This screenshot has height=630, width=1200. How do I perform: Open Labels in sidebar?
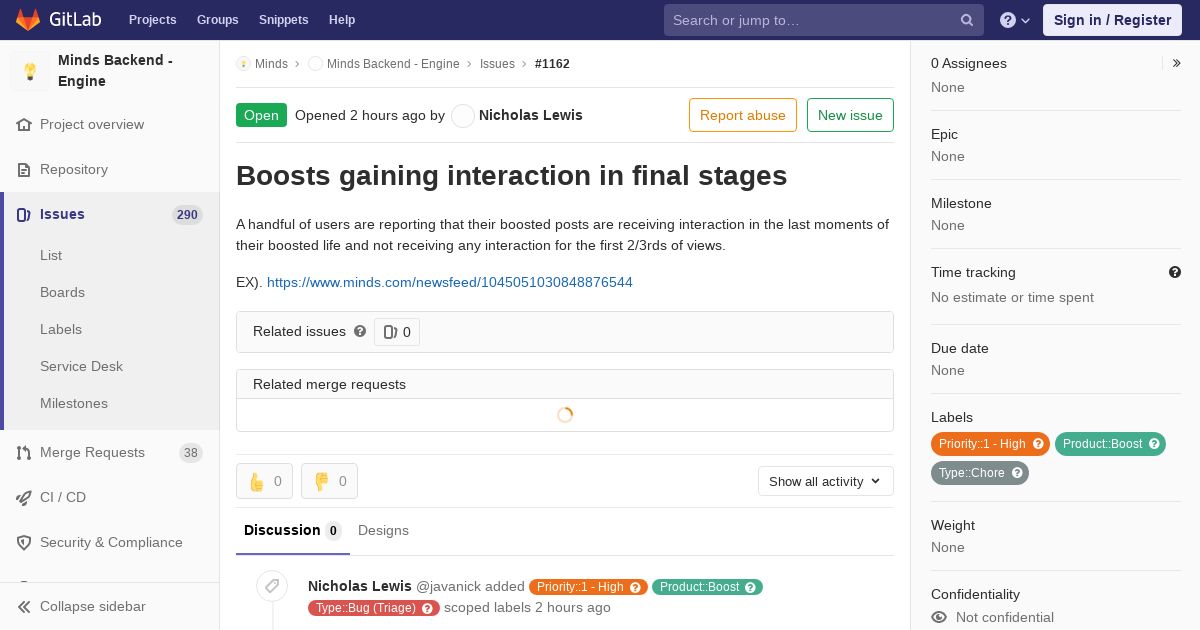click(x=61, y=330)
